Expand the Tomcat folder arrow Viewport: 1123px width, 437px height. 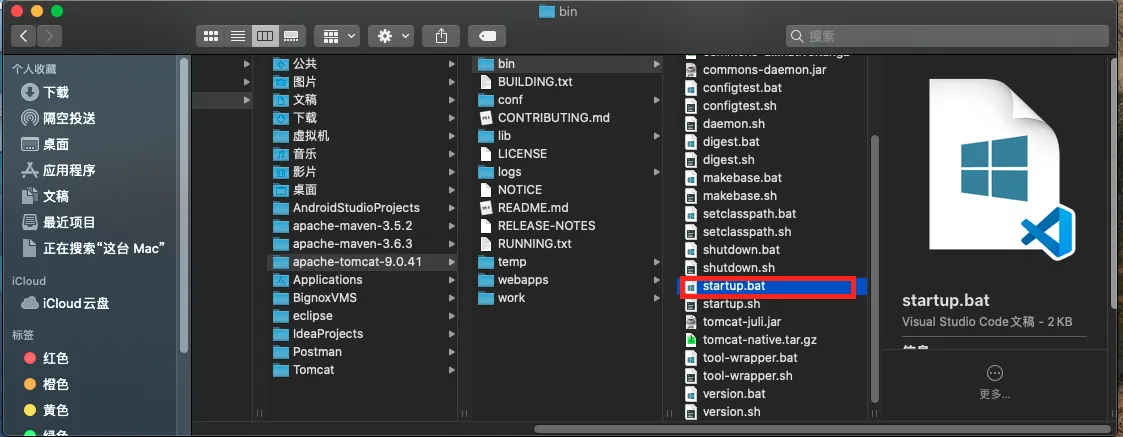tap(452, 370)
